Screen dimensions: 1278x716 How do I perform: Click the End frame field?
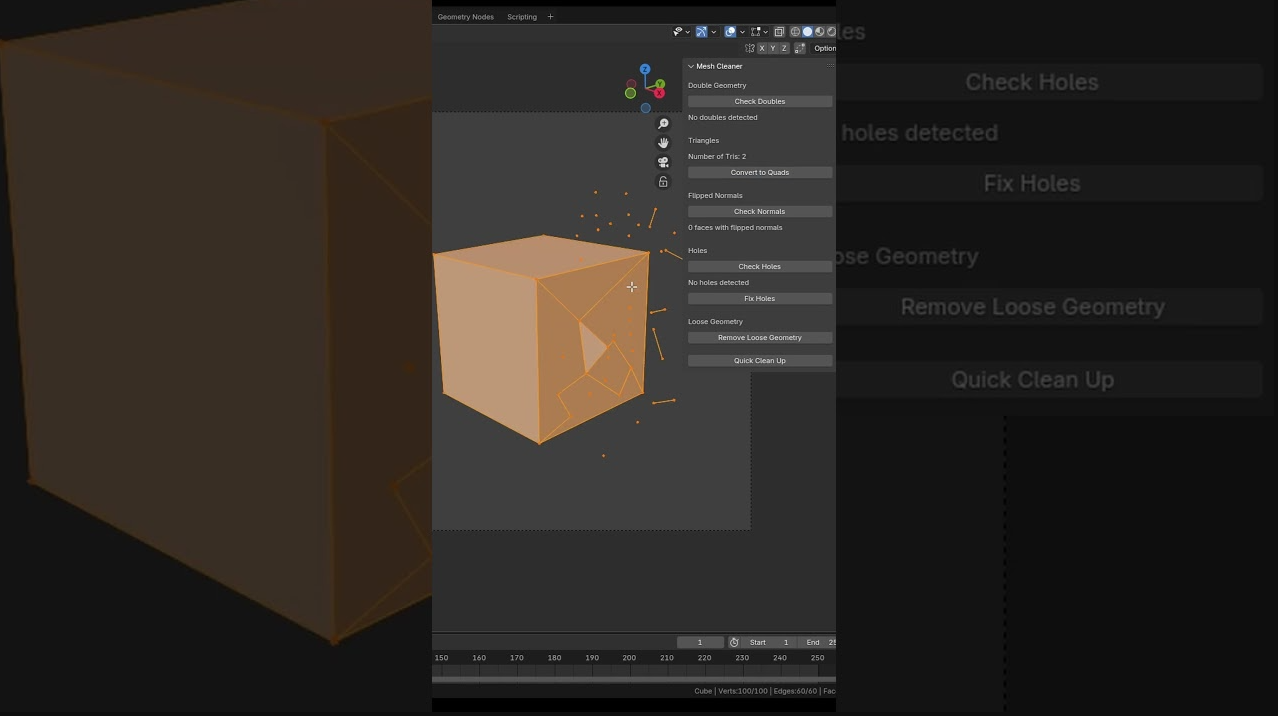pos(819,642)
